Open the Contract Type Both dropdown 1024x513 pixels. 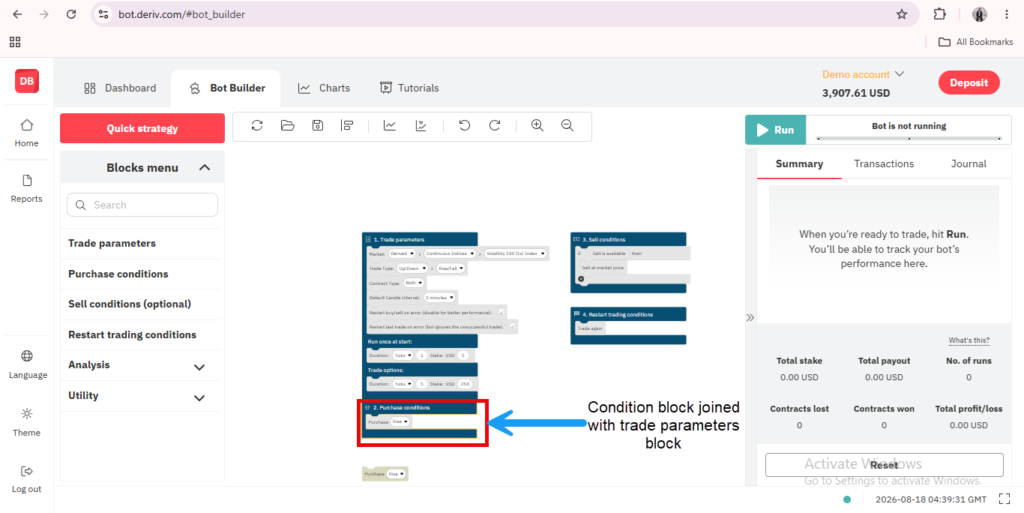point(413,283)
